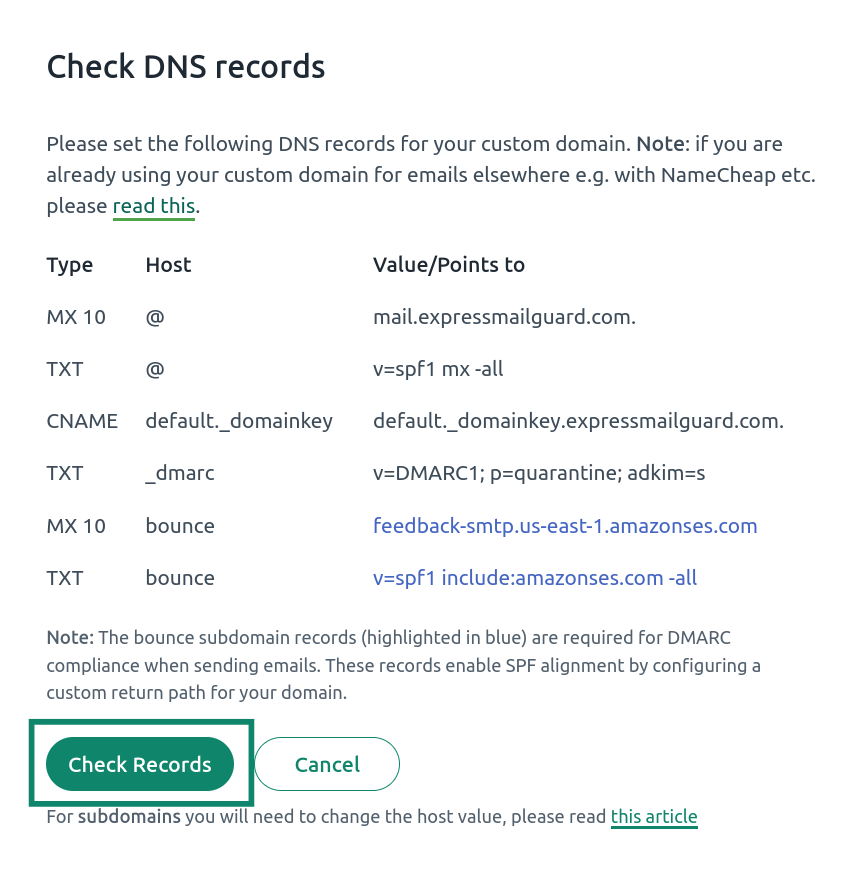Click the default._domainkey host entry
The width and height of the screenshot is (864, 874).
[239, 421]
